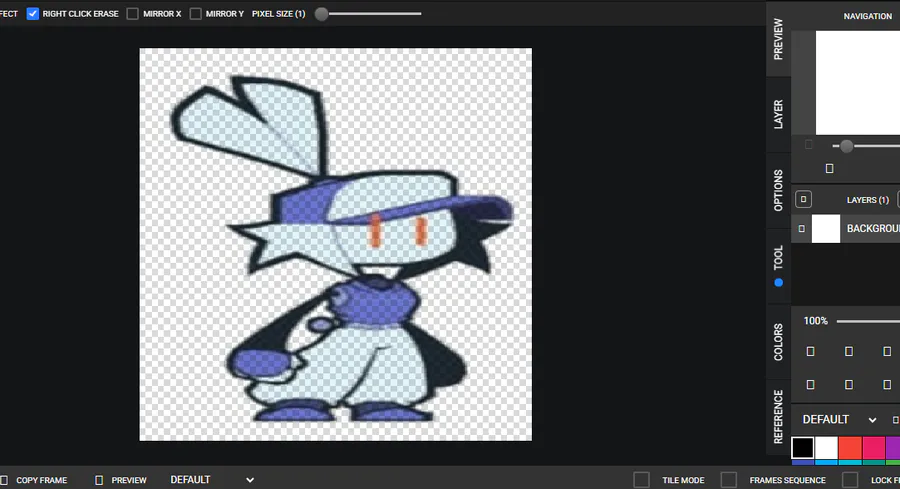Click the MIRROR X label

162,14
